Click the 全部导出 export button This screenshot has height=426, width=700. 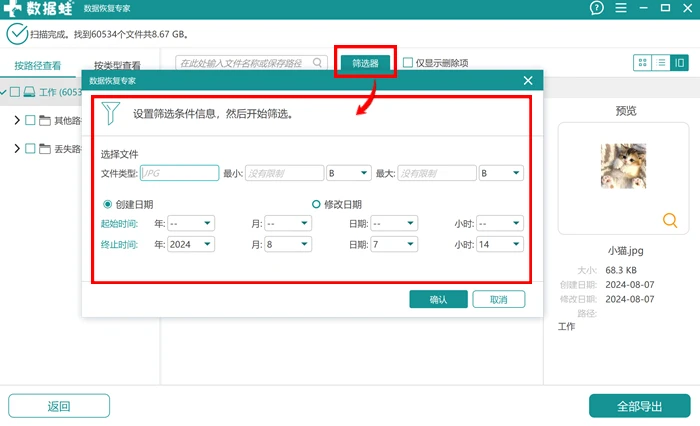[x=640, y=406]
